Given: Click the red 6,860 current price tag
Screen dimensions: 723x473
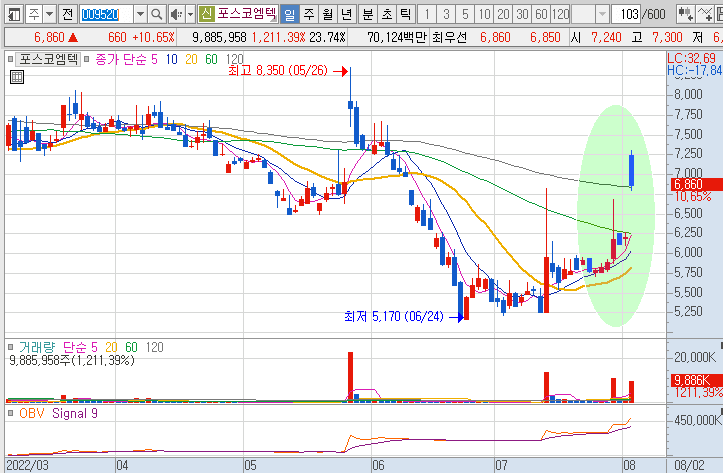Looking at the screenshot, I should pyautogui.click(x=696, y=184).
